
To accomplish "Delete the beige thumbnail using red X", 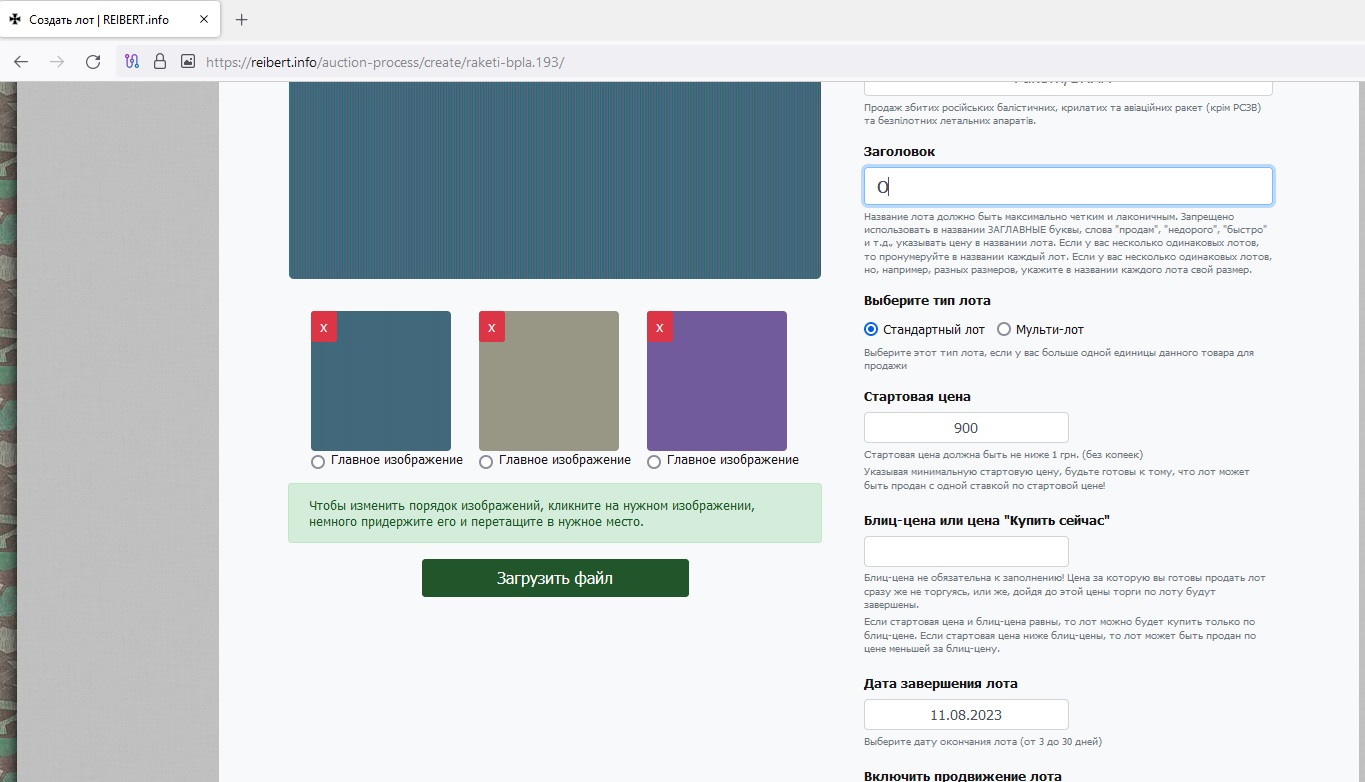I will pyautogui.click(x=491, y=327).
